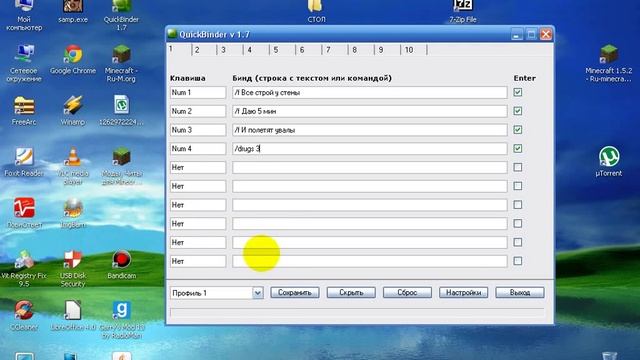Uncheck Enter checkbox for Num 2 row
640x360 pixels.
point(518,111)
